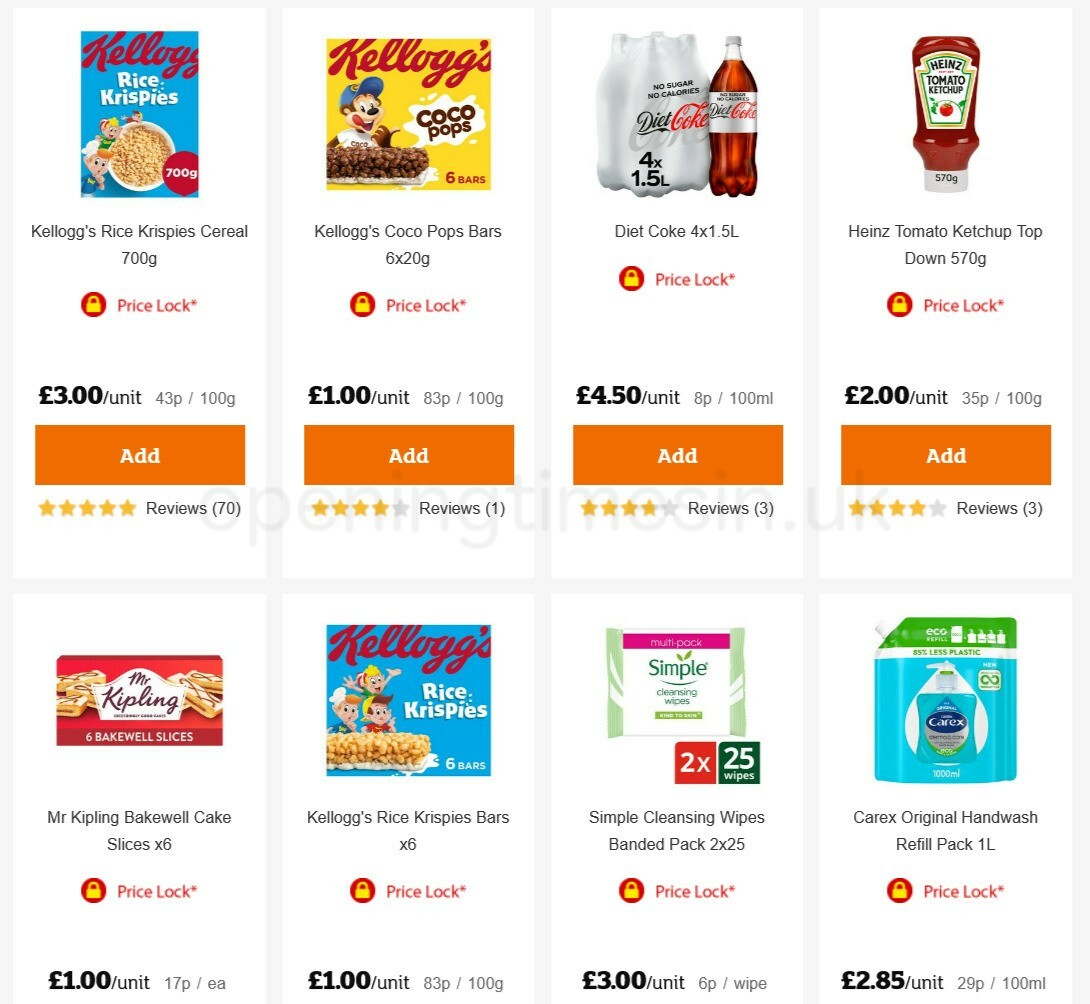Add Heinz Tomato Ketchup to the basket

click(946, 455)
